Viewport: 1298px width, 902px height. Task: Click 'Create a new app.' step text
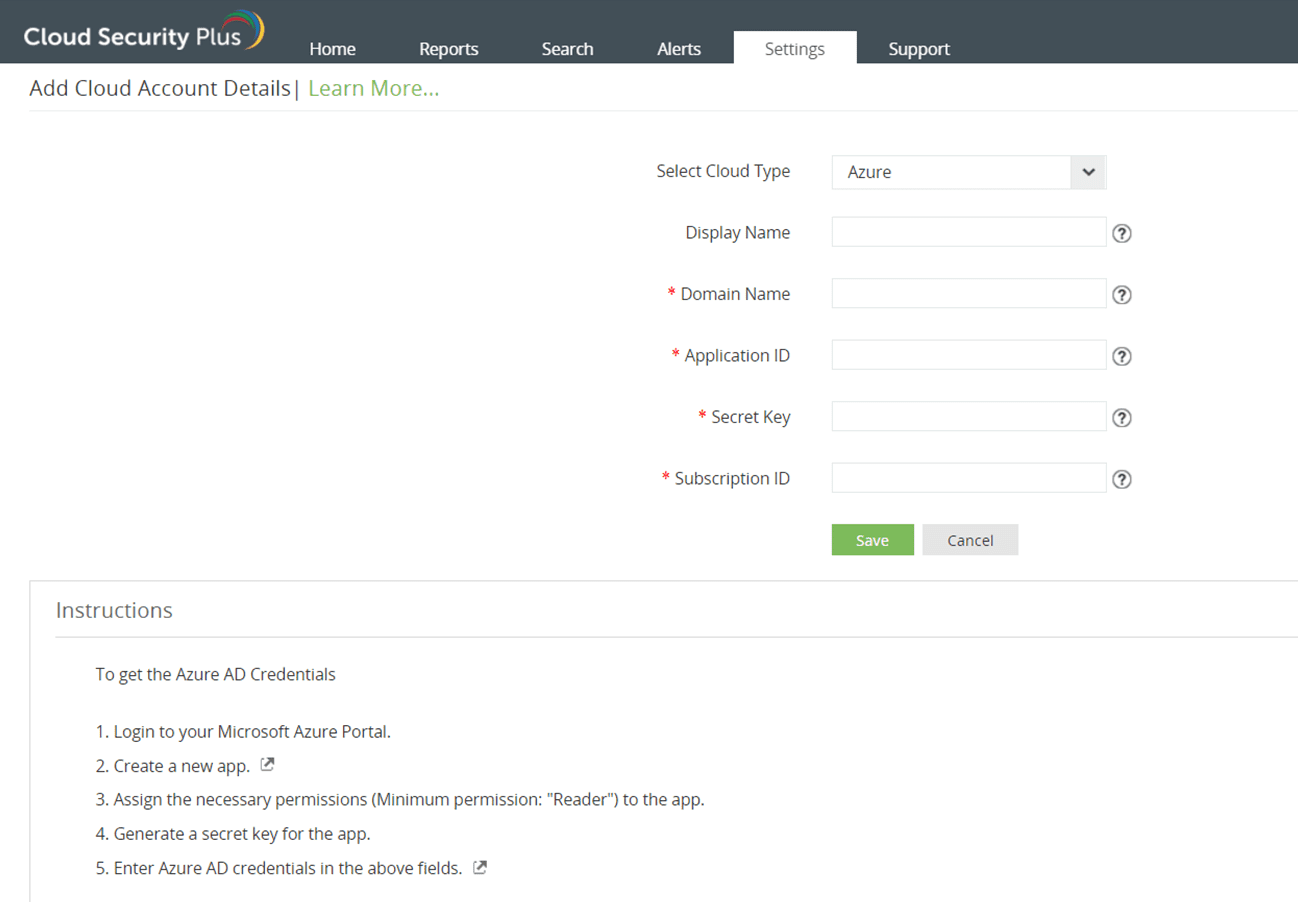pyautogui.click(x=173, y=766)
